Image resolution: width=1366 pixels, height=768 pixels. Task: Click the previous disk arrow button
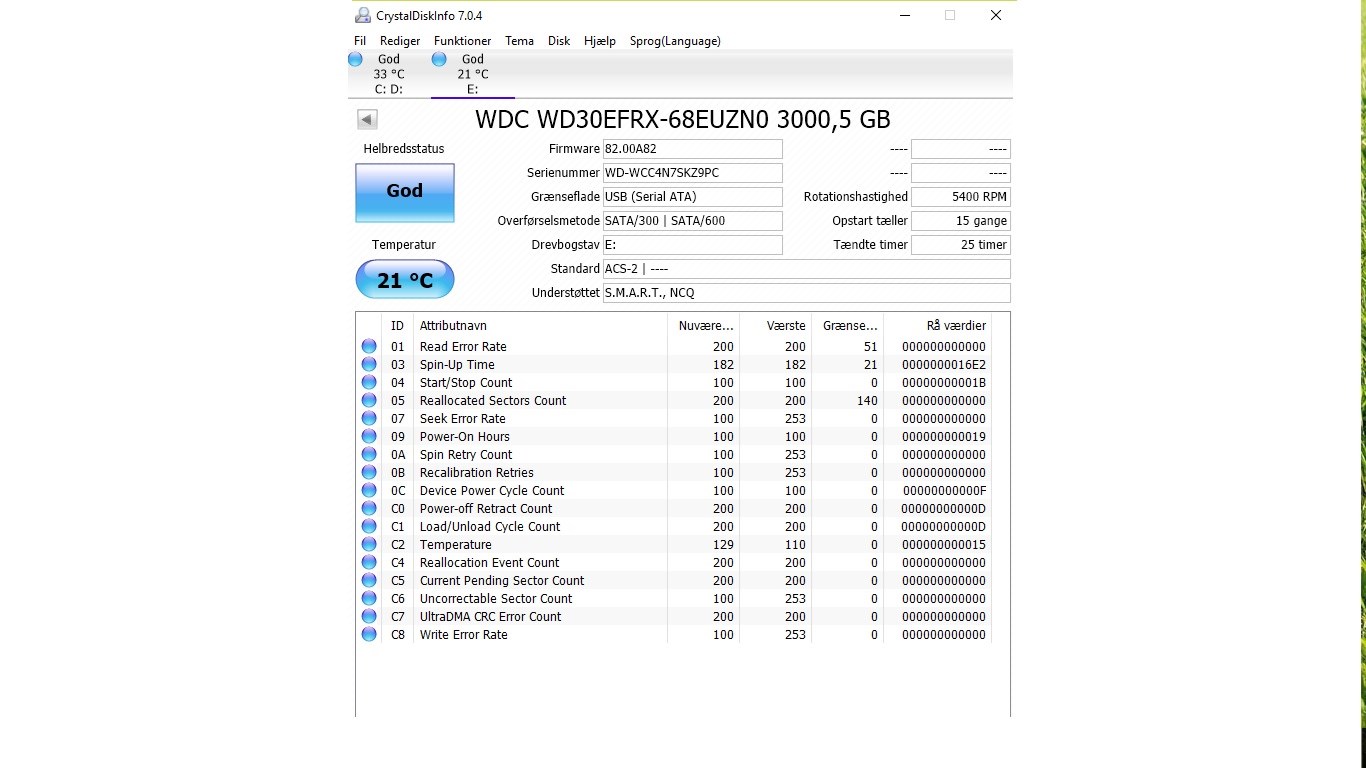click(x=367, y=120)
